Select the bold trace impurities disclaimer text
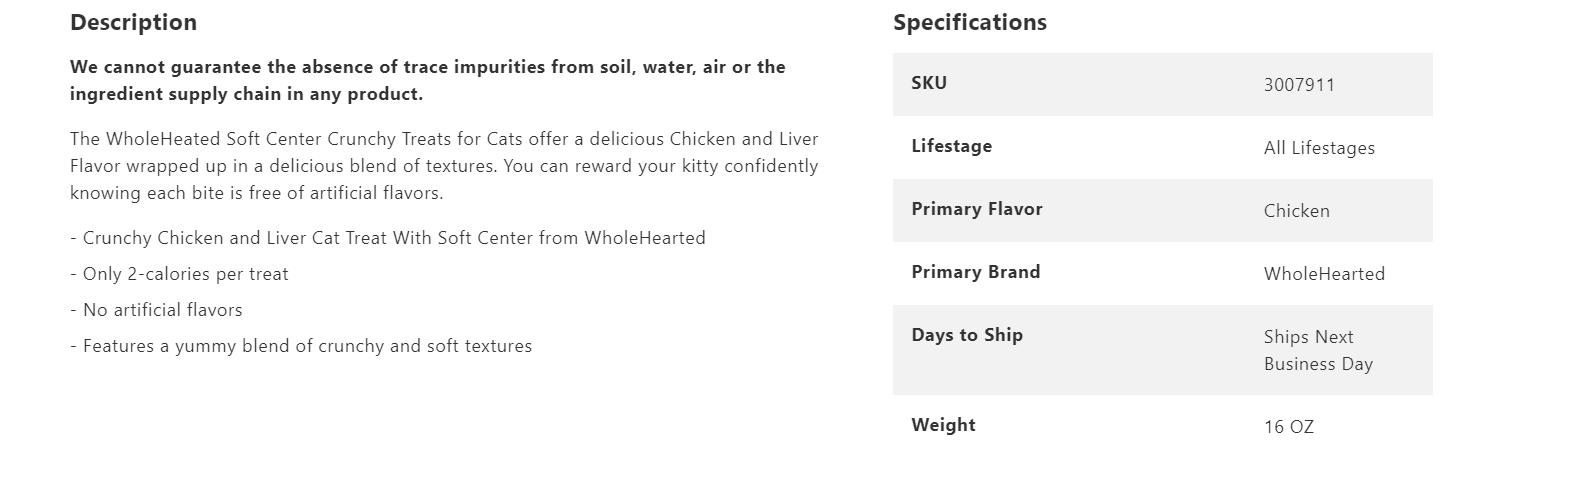 427,80
